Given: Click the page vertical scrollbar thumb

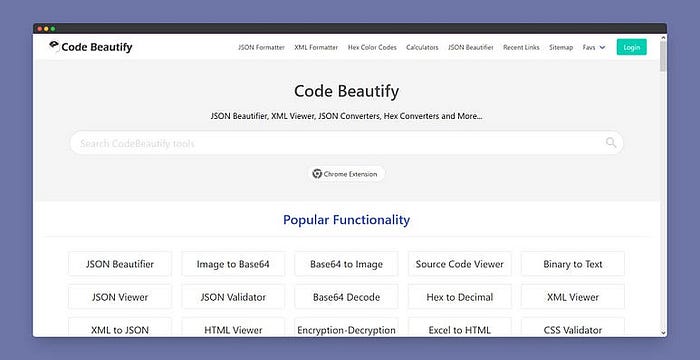Looking at the screenshot, I should point(663,56).
